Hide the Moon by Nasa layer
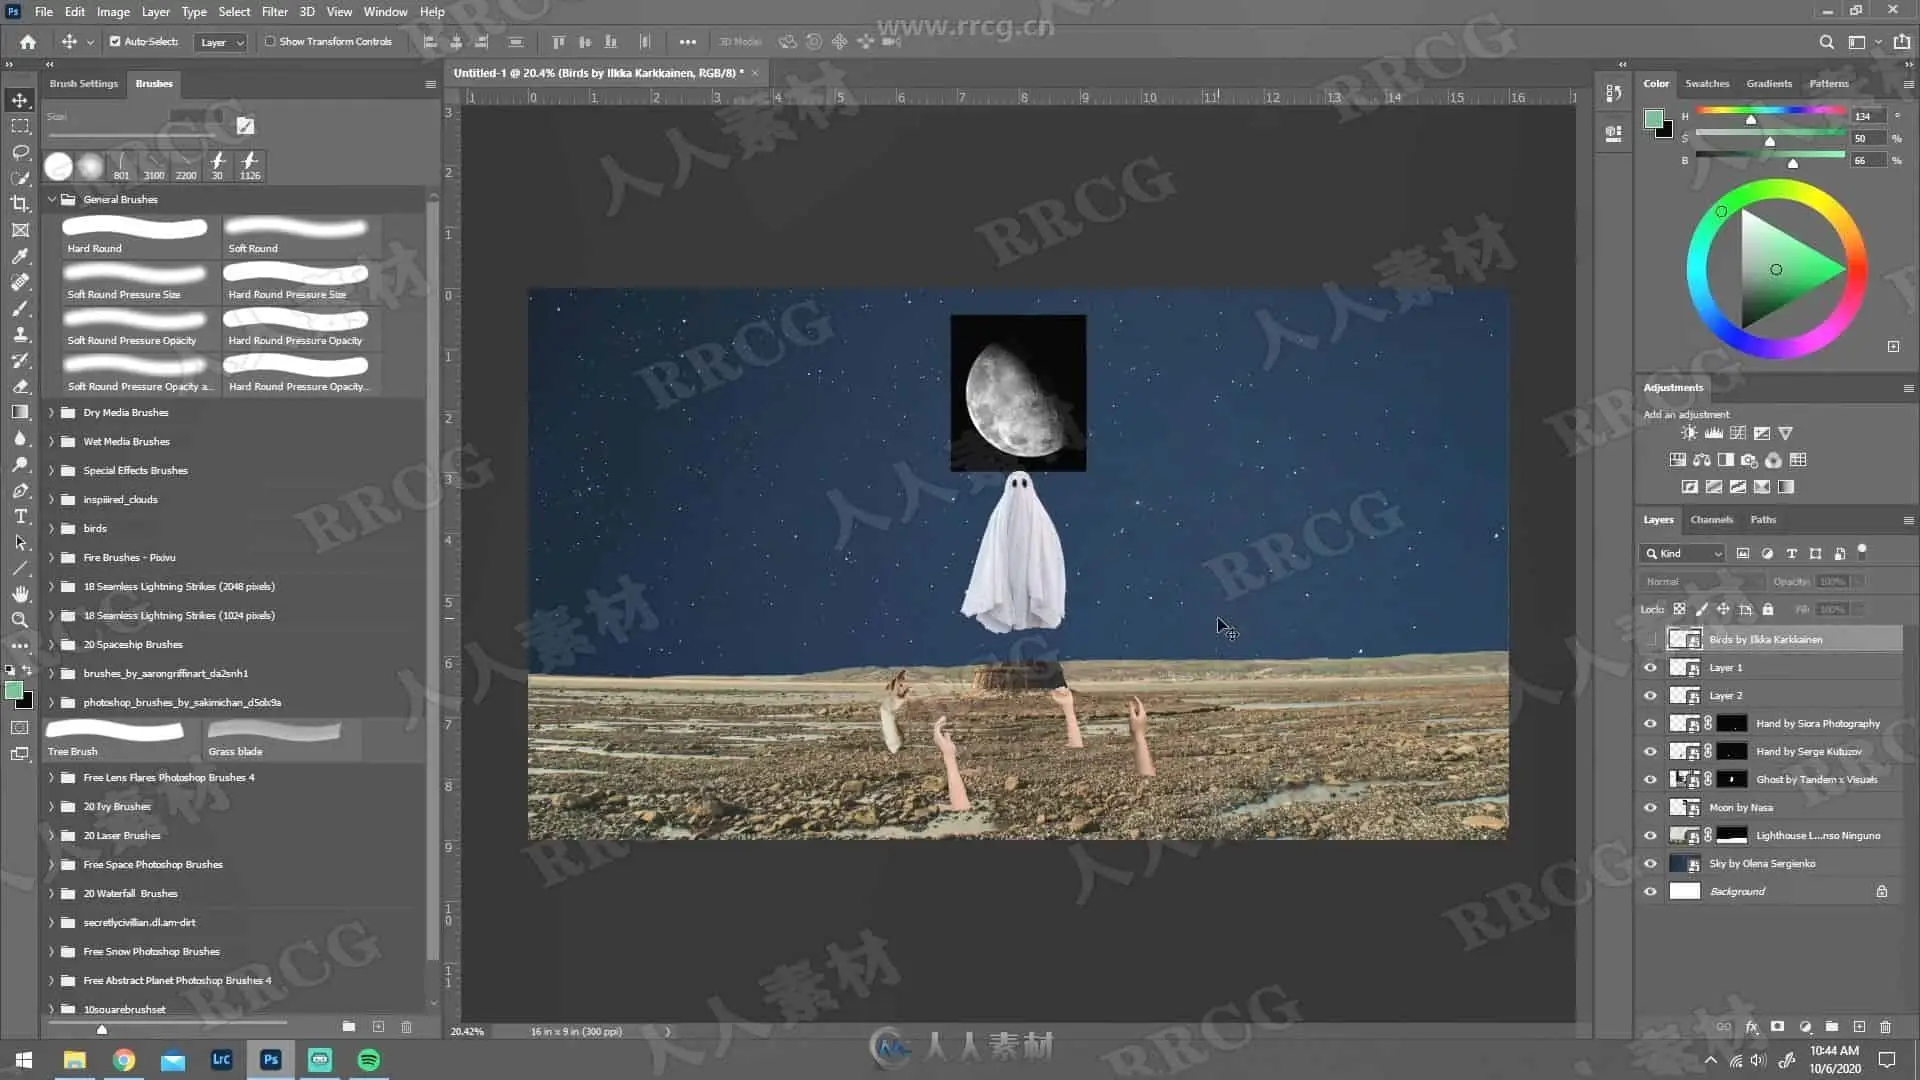Screen dimensions: 1920x1080 (1650, 807)
